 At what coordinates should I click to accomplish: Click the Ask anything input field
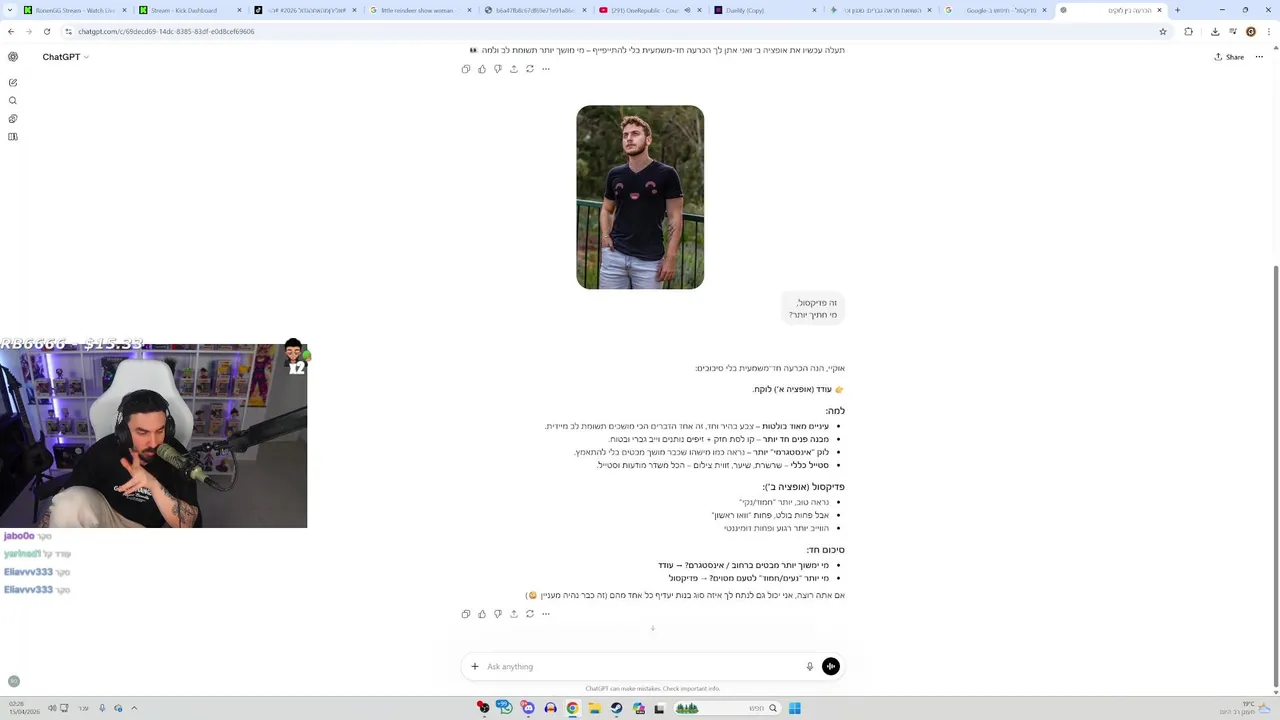click(x=642, y=666)
